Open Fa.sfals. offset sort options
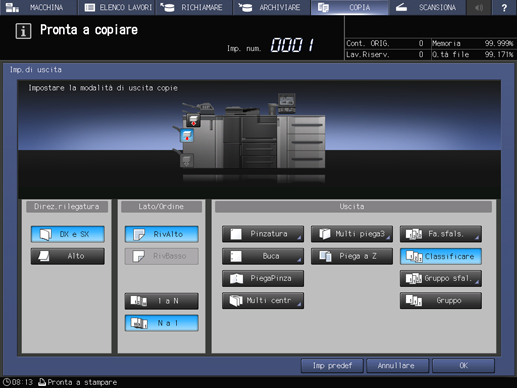Screen dimensions: 517x388 (441, 234)
